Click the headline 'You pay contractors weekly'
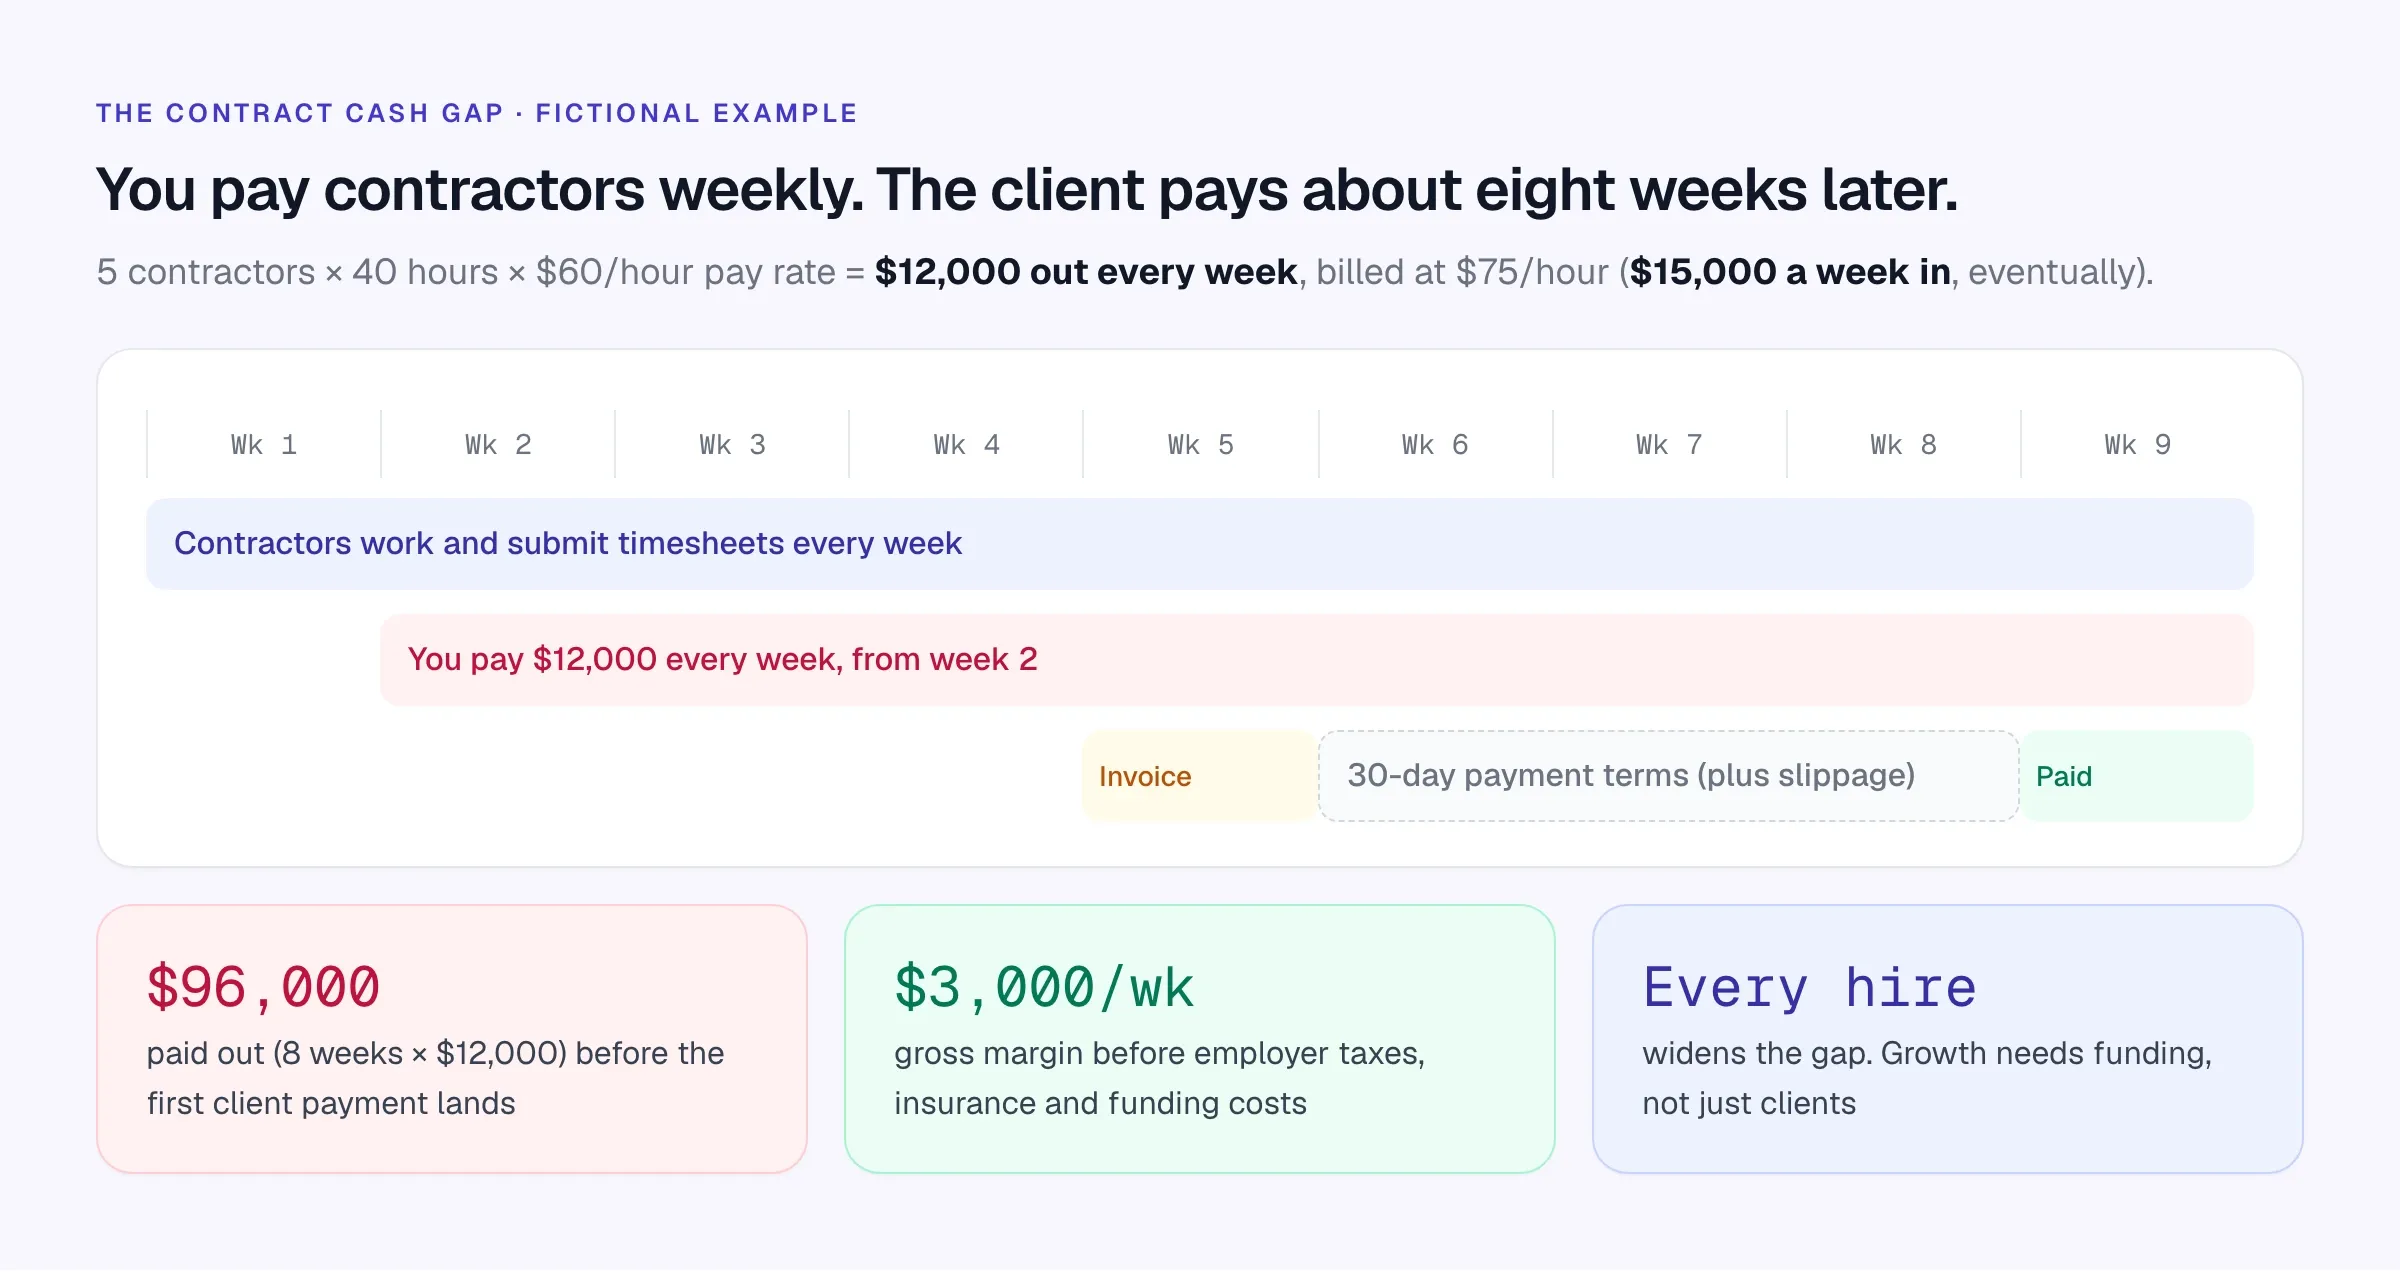The height and width of the screenshot is (1272, 2400). coord(1027,189)
